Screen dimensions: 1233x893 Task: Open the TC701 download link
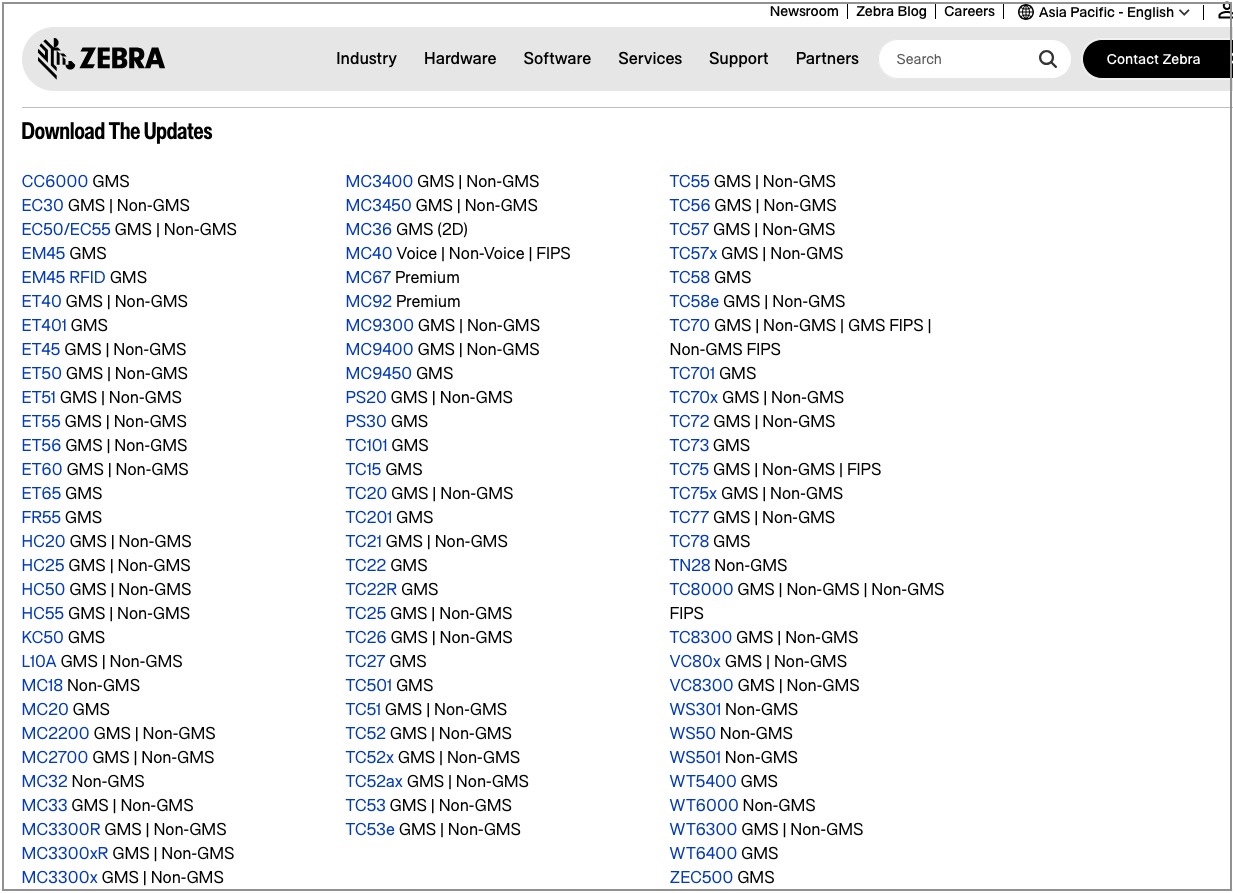coord(692,373)
